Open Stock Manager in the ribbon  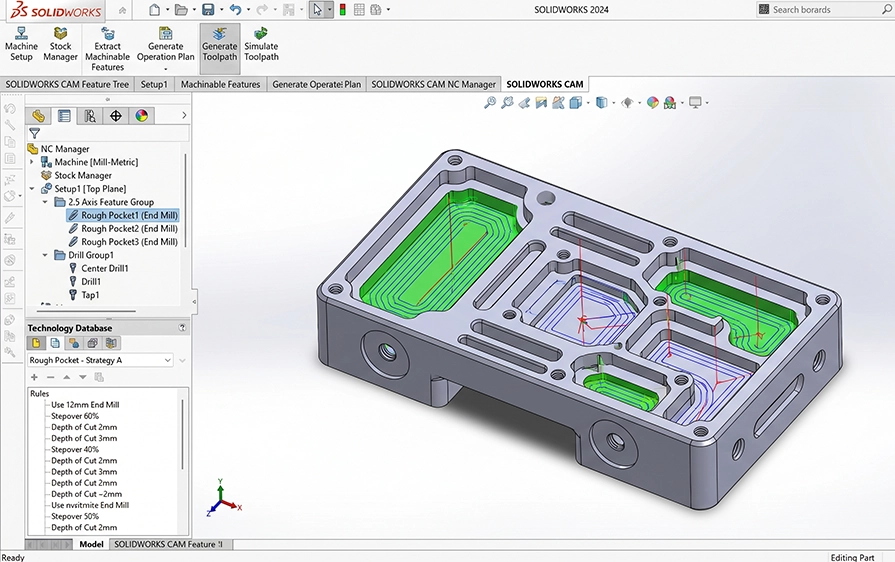60,44
